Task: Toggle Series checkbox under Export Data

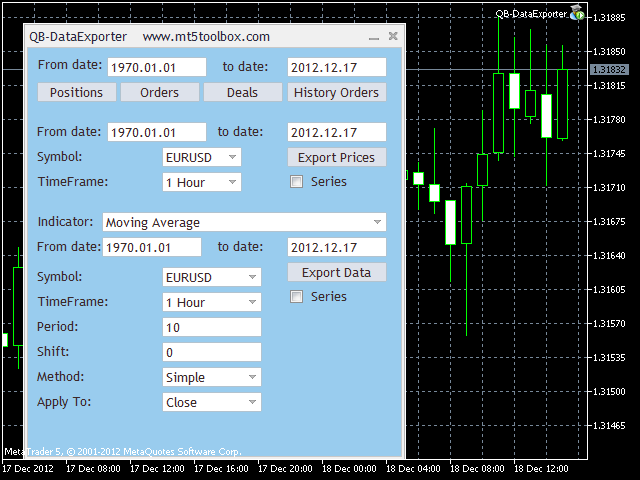Action: [x=296, y=297]
